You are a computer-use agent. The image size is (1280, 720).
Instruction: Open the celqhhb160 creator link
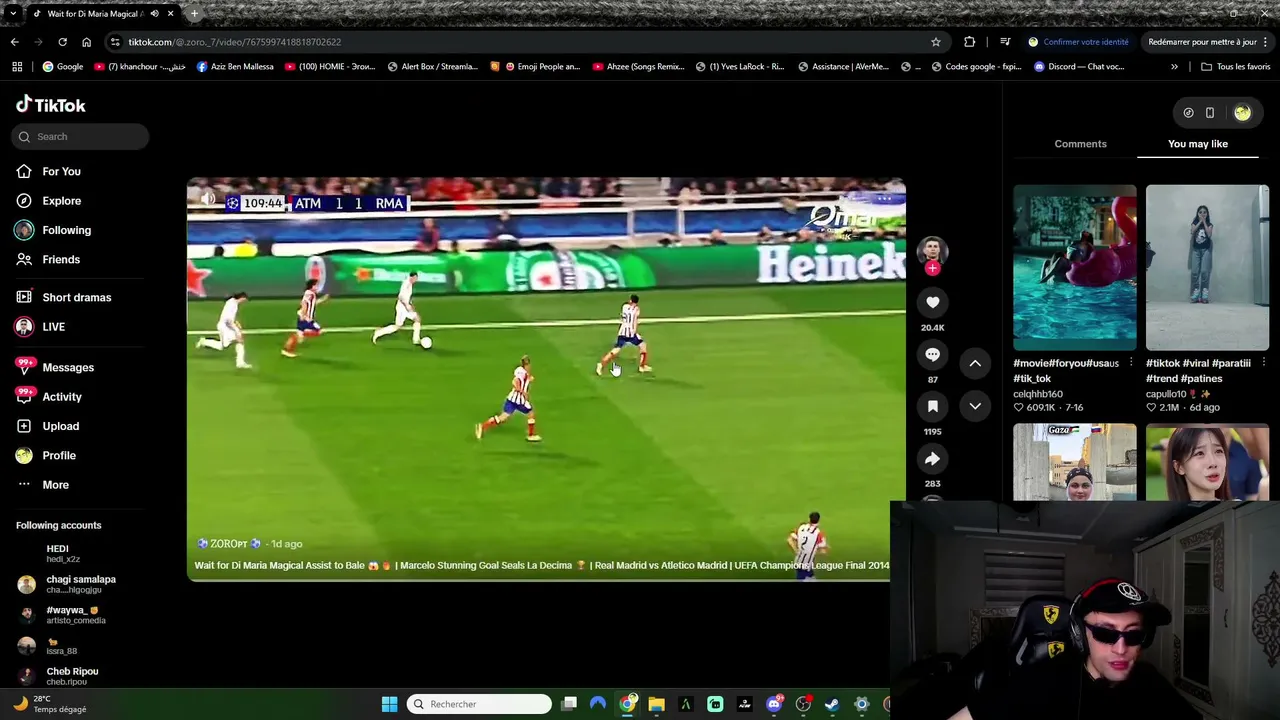point(1038,394)
